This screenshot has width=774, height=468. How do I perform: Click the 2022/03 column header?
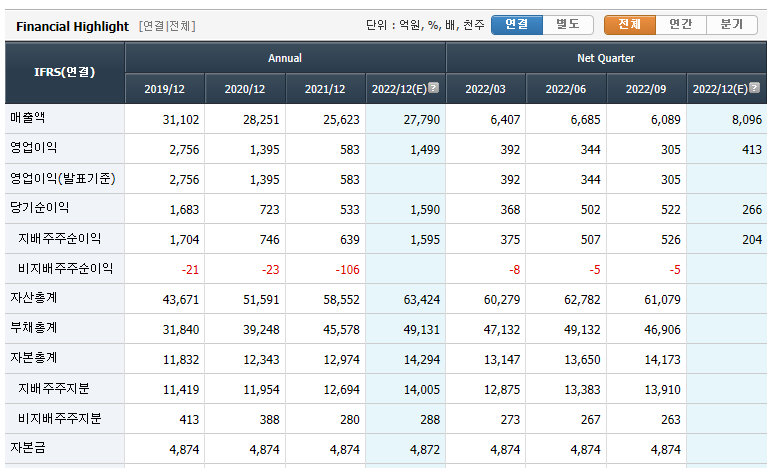coord(485,89)
